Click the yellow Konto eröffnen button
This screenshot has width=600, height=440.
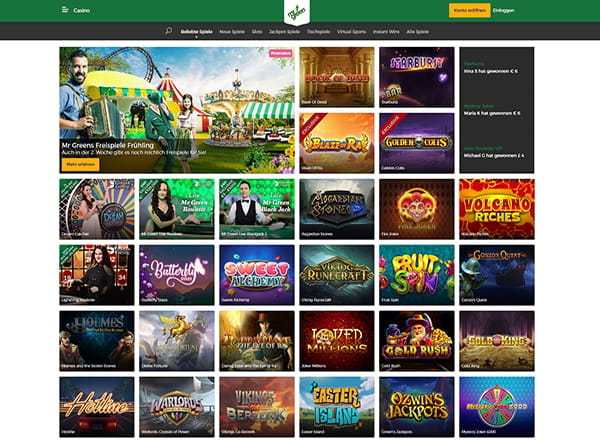[470, 10]
